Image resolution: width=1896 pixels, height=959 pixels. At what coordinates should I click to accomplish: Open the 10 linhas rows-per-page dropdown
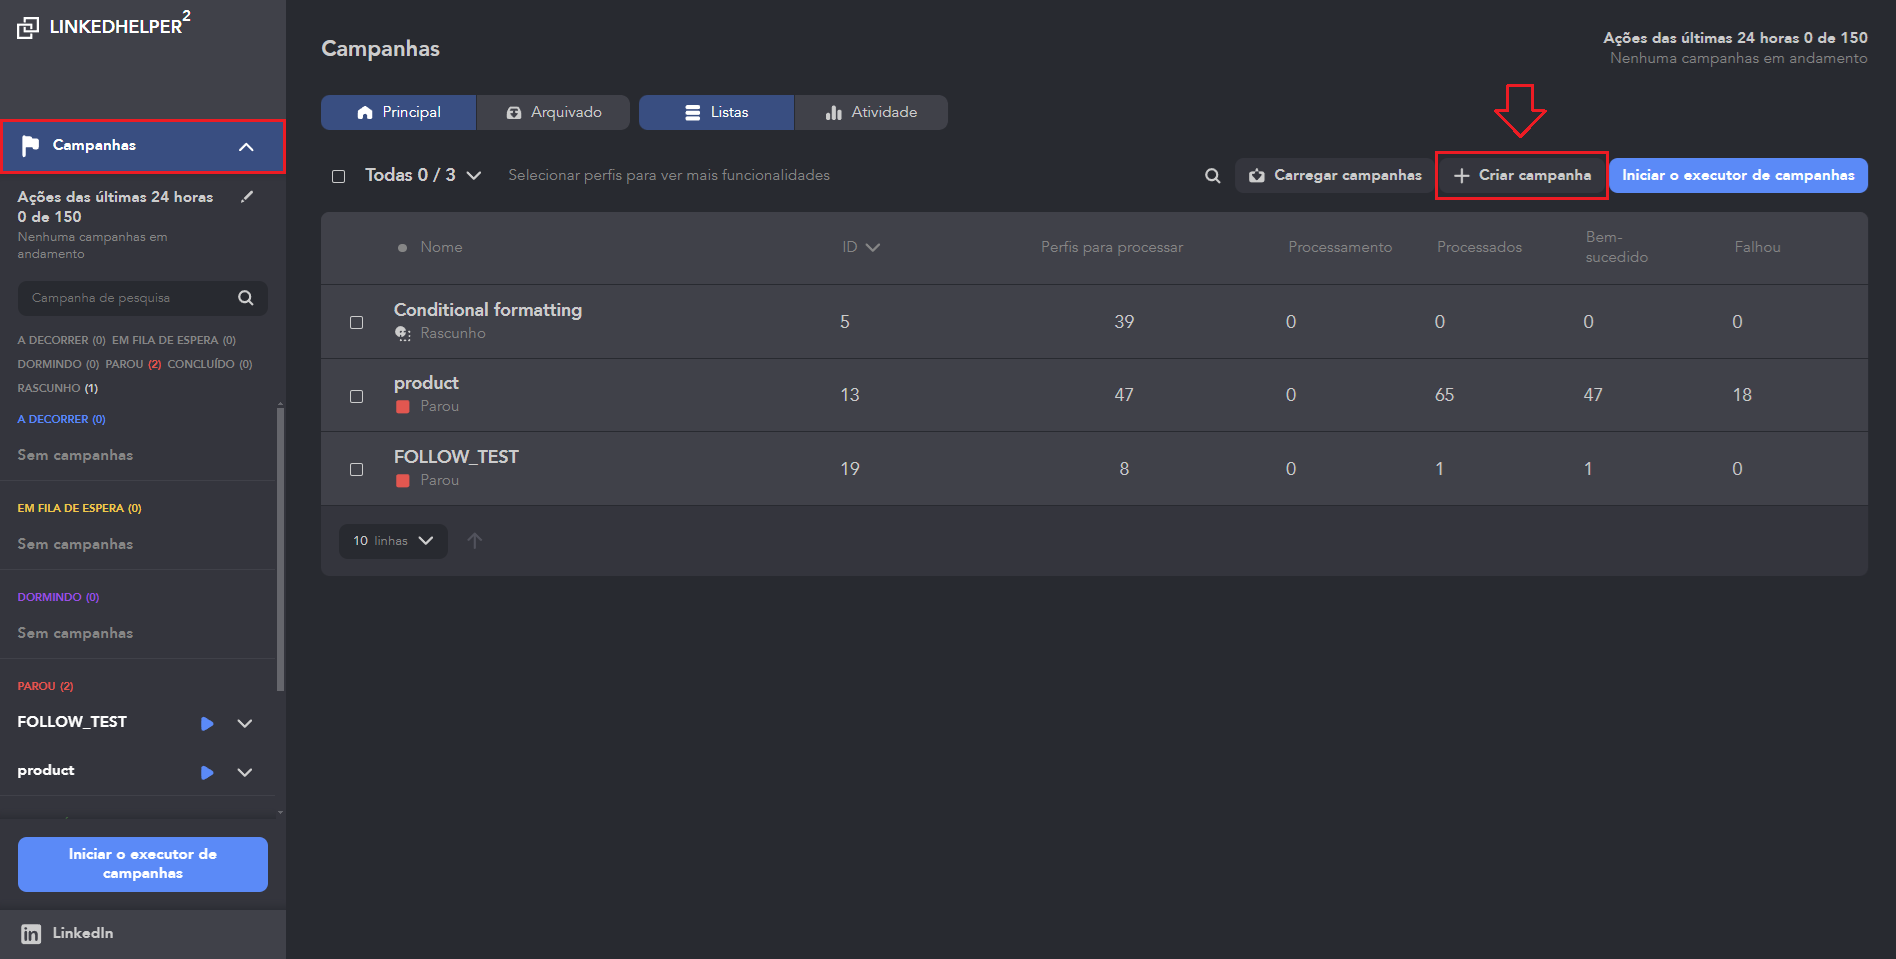tap(393, 541)
